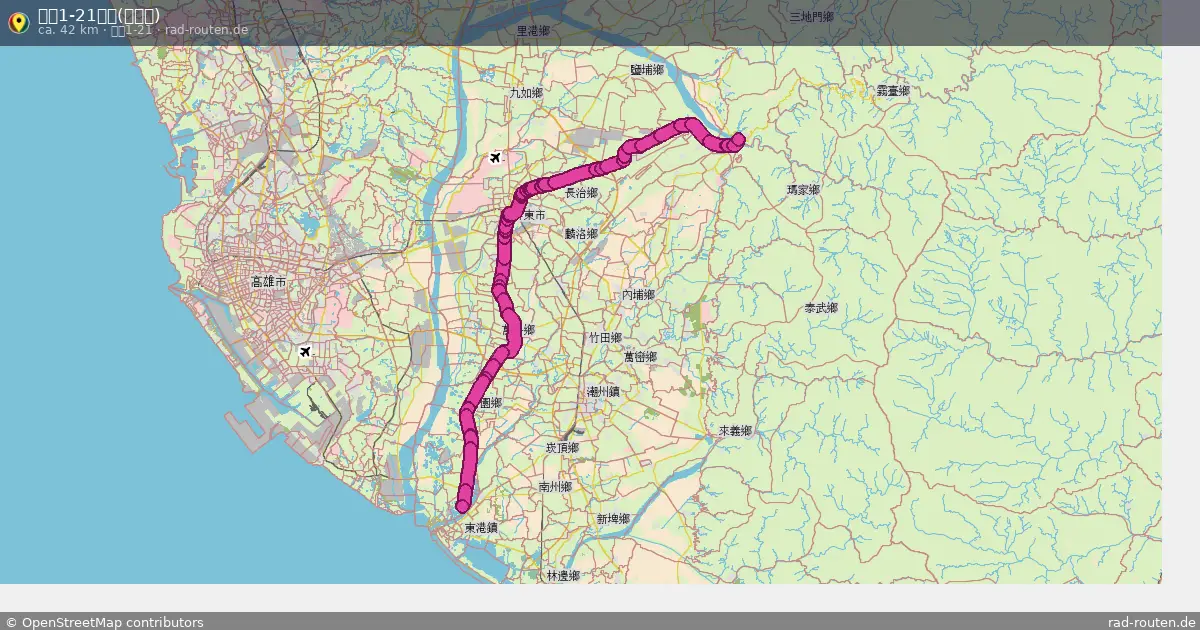Click the 瑪家鄉 map label
The width and height of the screenshot is (1200, 630).
(803, 189)
